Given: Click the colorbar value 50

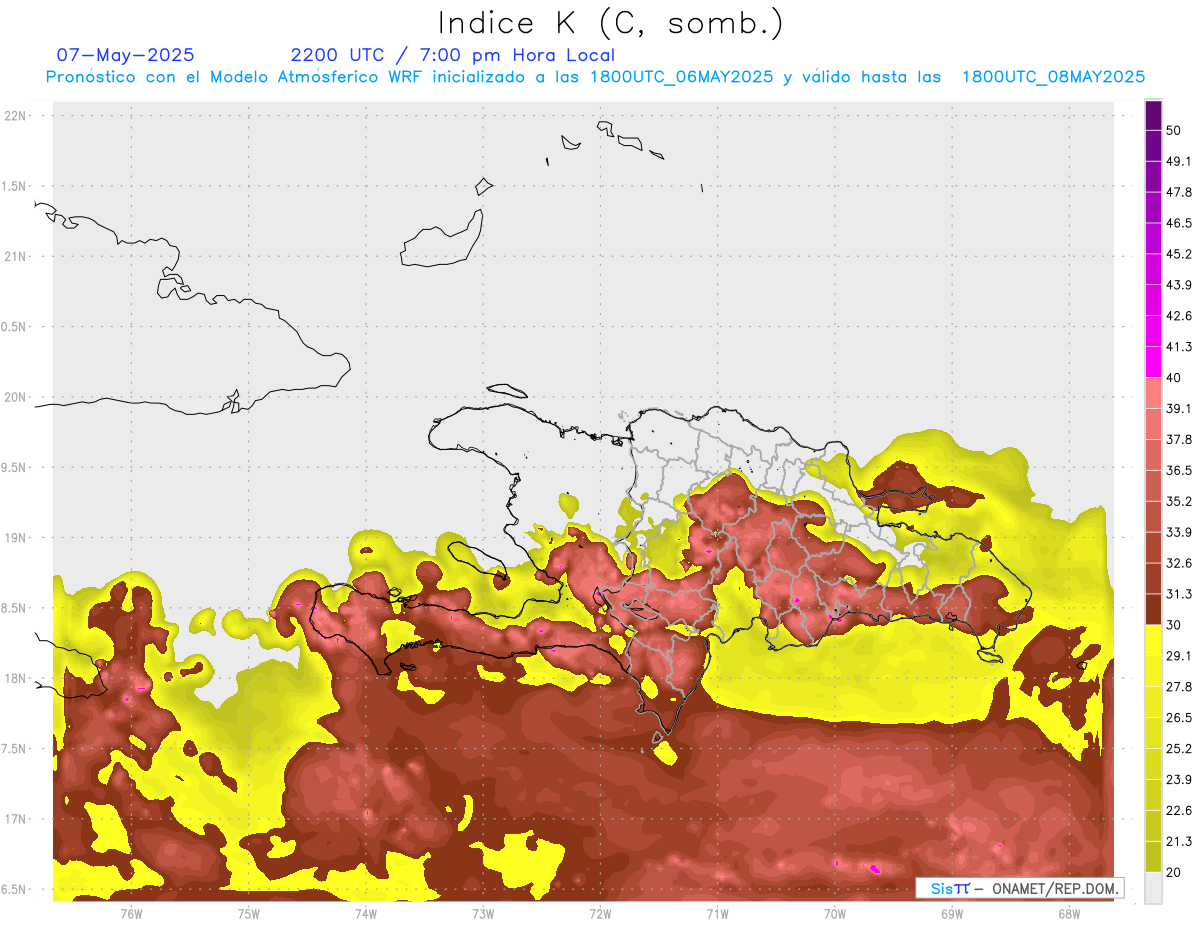Looking at the screenshot, I should tap(1174, 130).
